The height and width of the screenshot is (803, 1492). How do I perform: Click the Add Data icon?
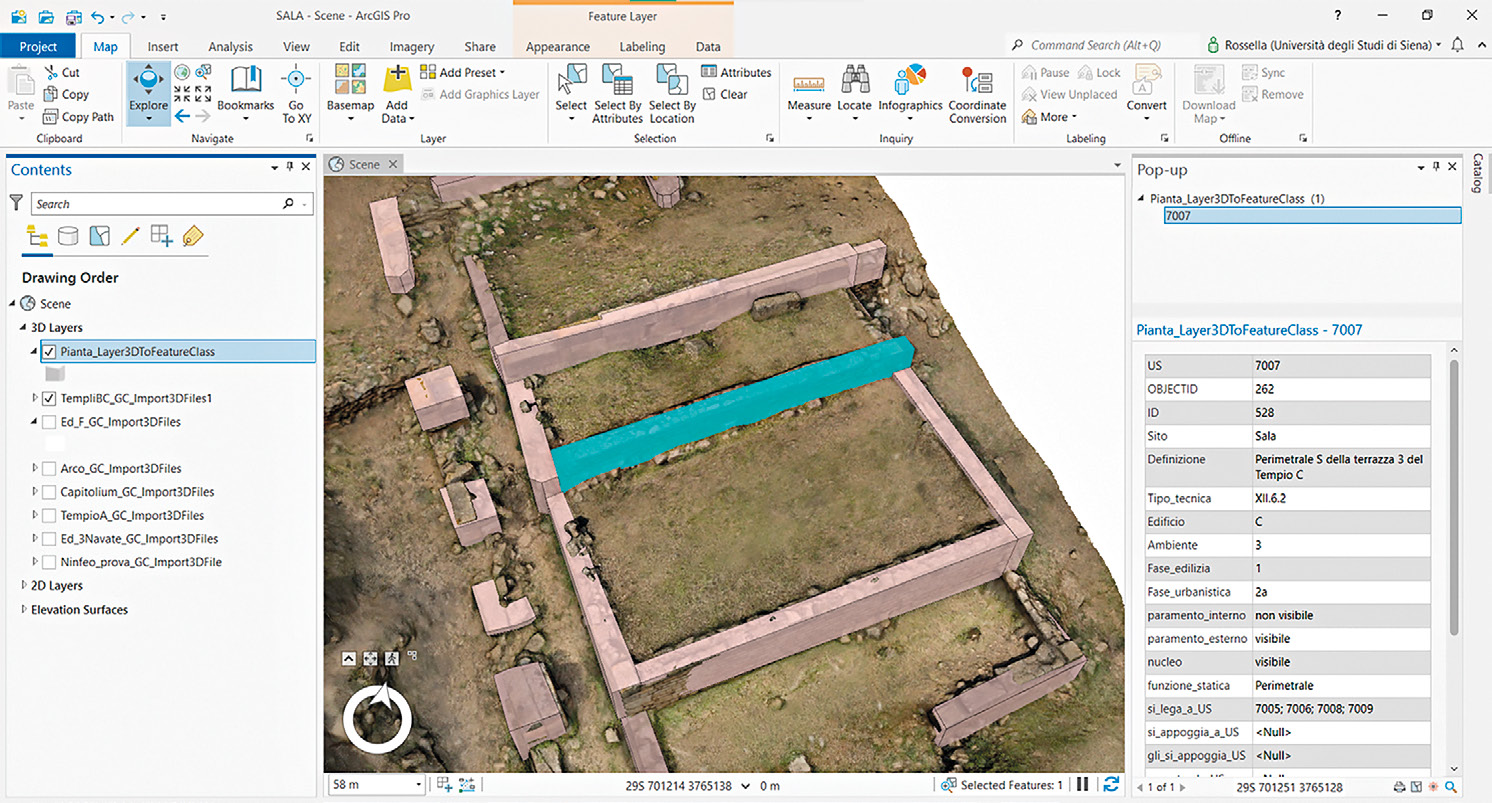[397, 79]
